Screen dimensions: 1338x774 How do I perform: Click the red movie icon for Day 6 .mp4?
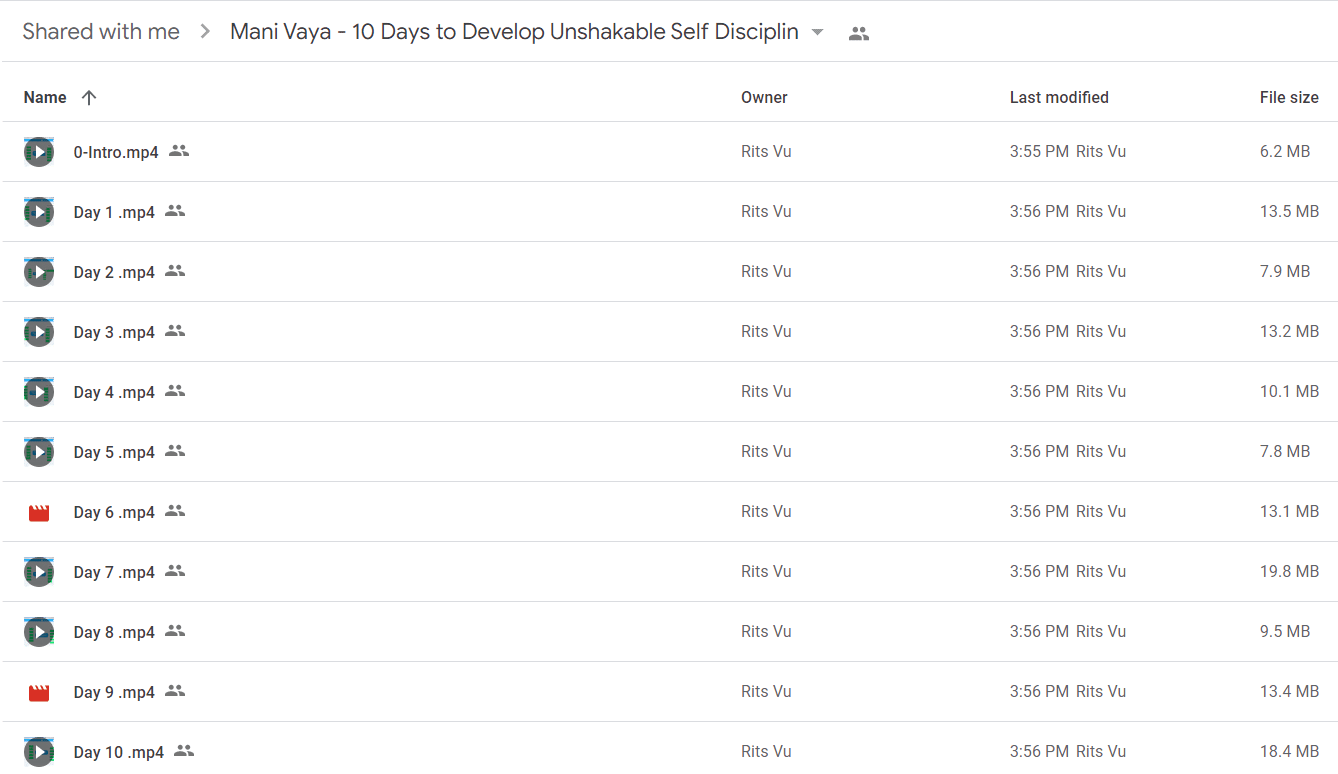pyautogui.click(x=39, y=513)
